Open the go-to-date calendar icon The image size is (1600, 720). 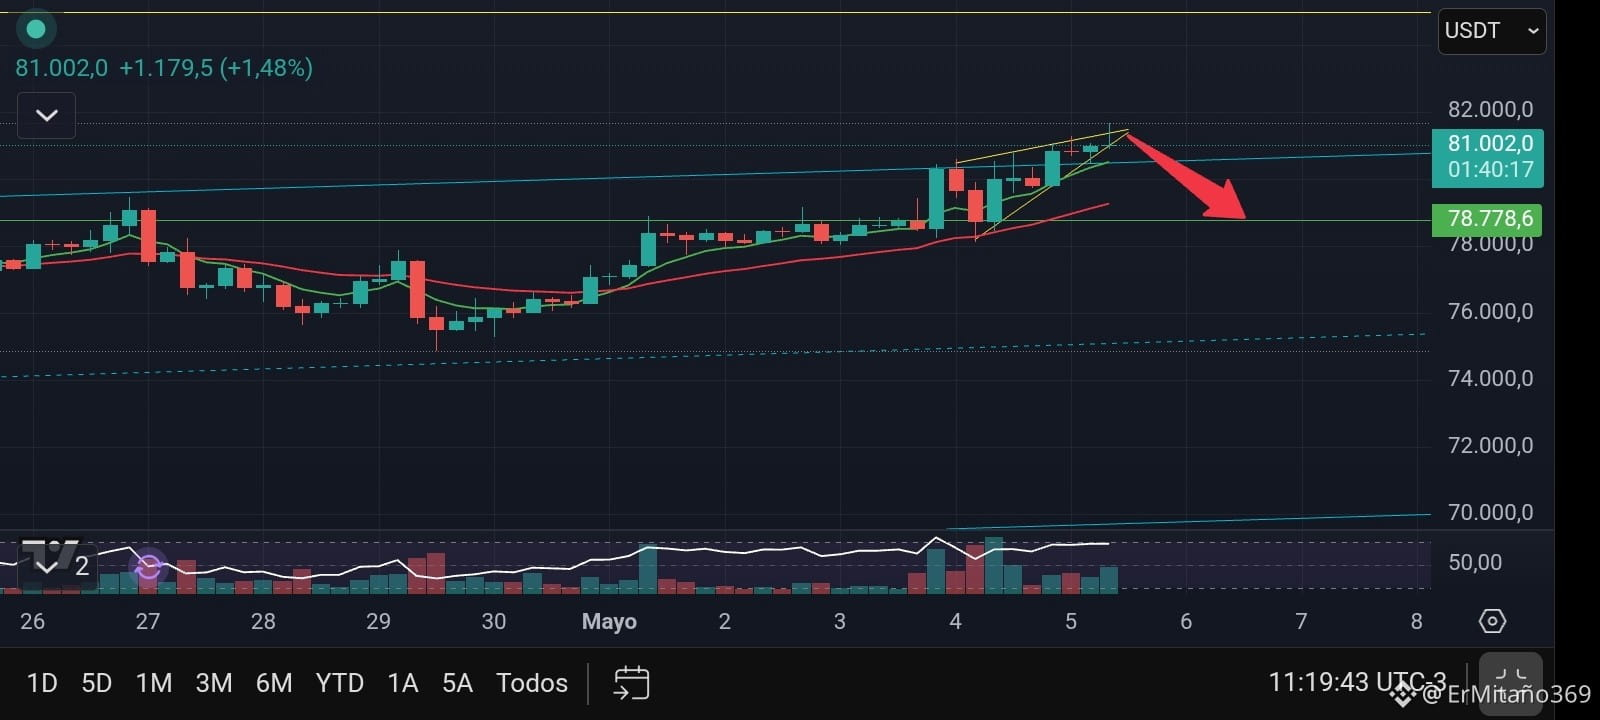click(x=632, y=683)
